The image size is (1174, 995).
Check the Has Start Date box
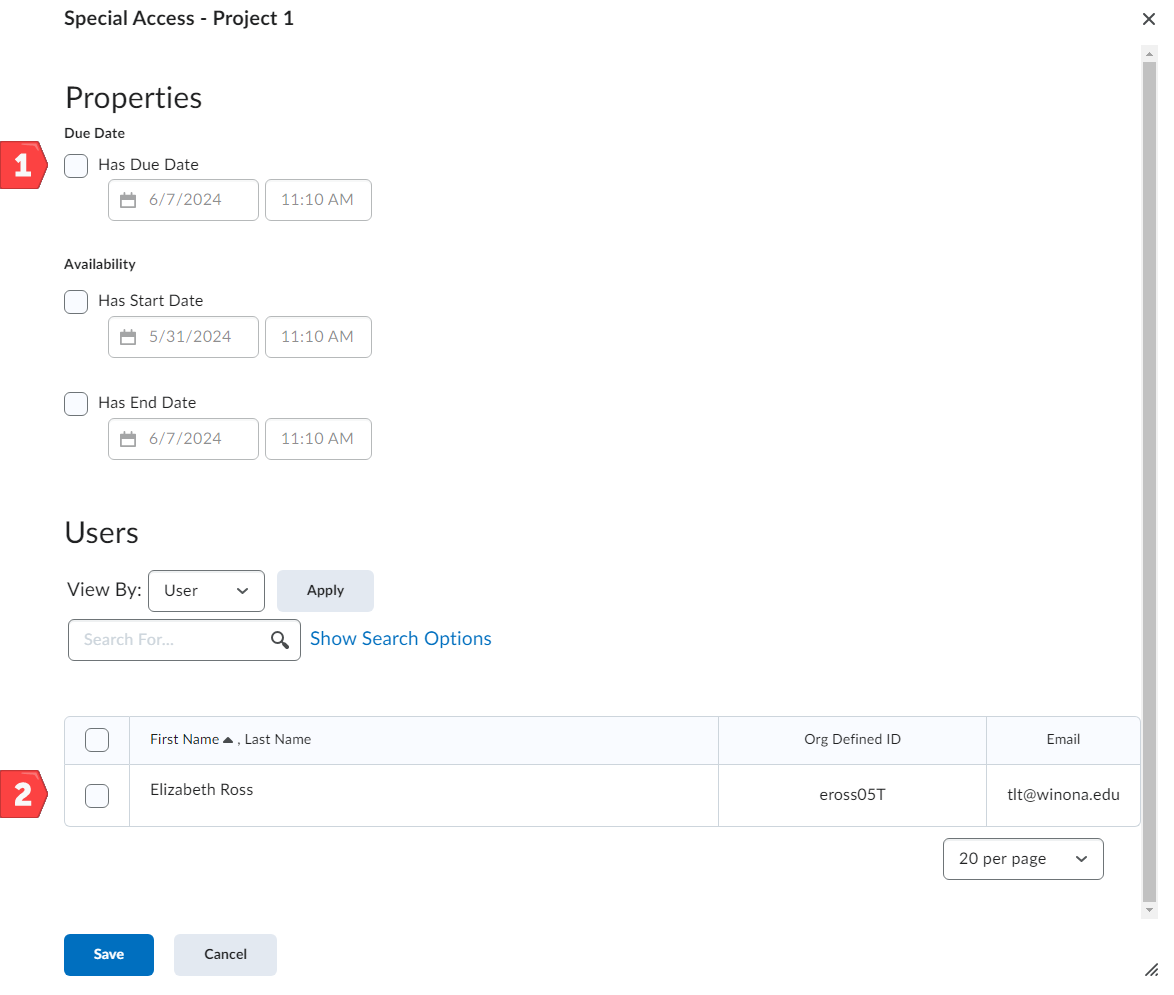click(76, 301)
